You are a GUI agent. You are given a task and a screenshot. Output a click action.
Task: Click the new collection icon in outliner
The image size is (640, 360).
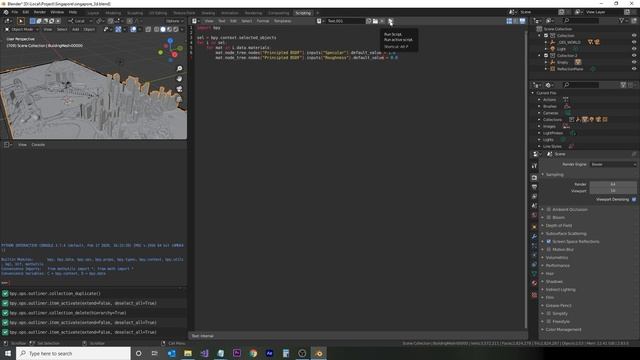click(x=634, y=20)
